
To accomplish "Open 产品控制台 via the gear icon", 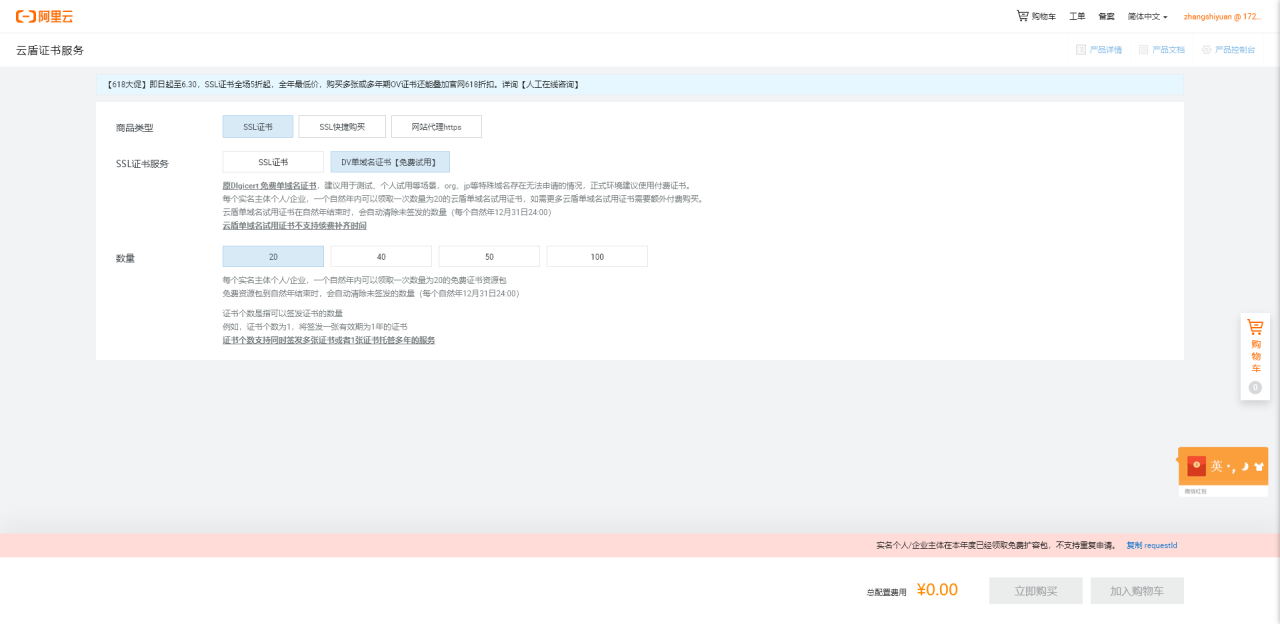I will tap(1204, 49).
